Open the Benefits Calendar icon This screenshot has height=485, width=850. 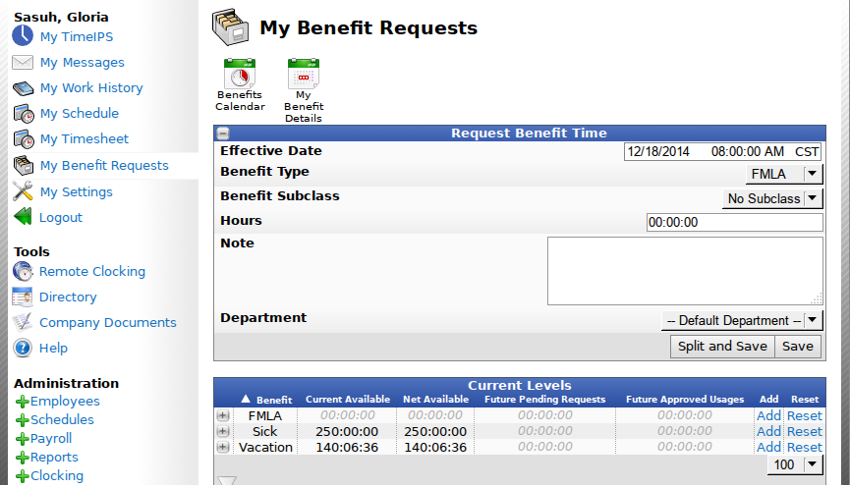coord(240,73)
